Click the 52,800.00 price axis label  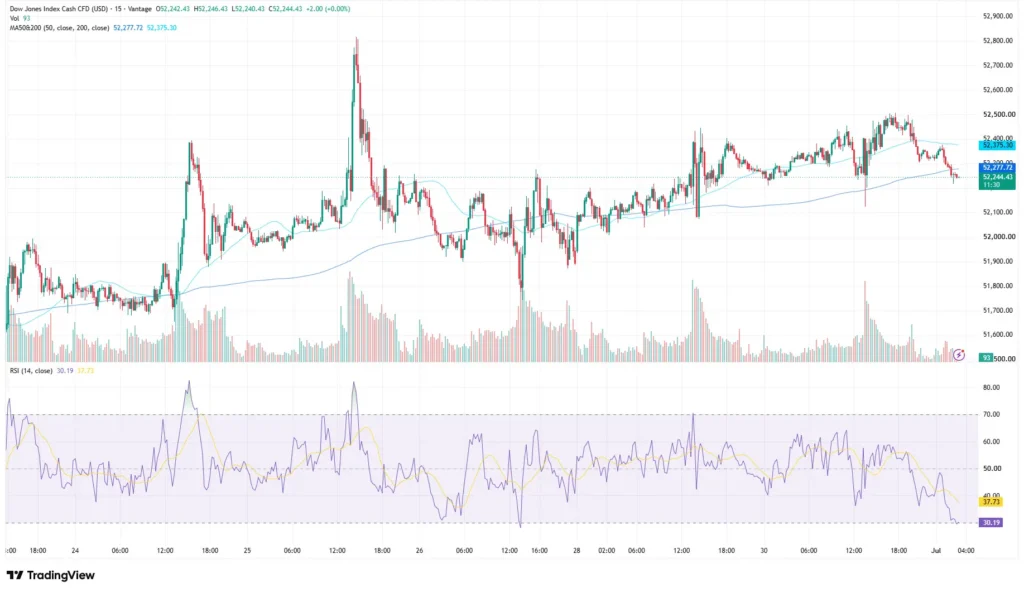click(x=999, y=41)
